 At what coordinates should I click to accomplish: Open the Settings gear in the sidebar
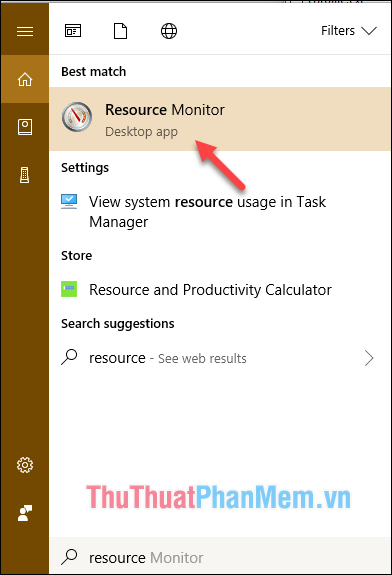pos(25,465)
